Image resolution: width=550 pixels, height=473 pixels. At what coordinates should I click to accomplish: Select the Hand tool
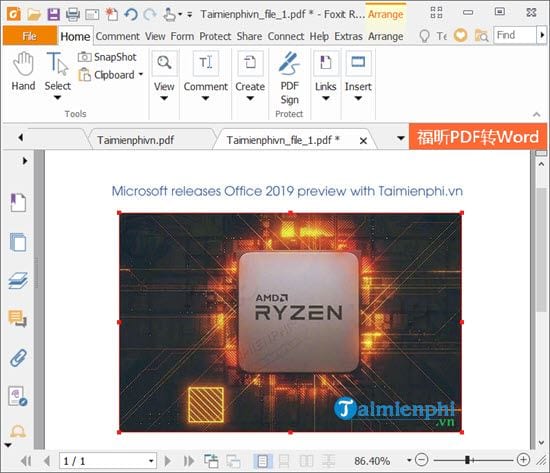point(23,72)
